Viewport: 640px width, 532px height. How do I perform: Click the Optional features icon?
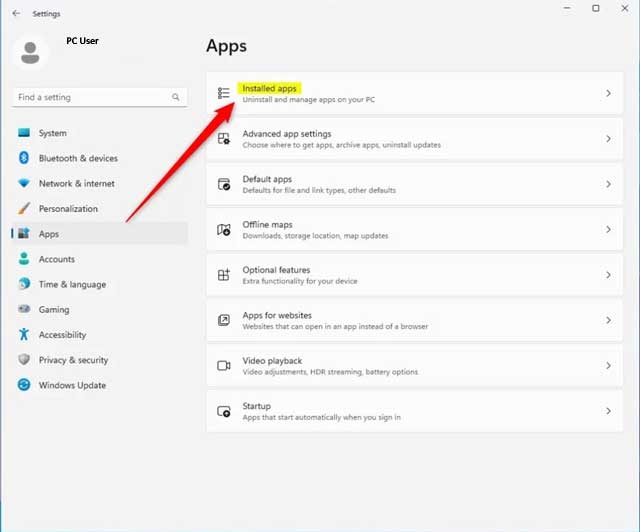pyautogui.click(x=224, y=275)
